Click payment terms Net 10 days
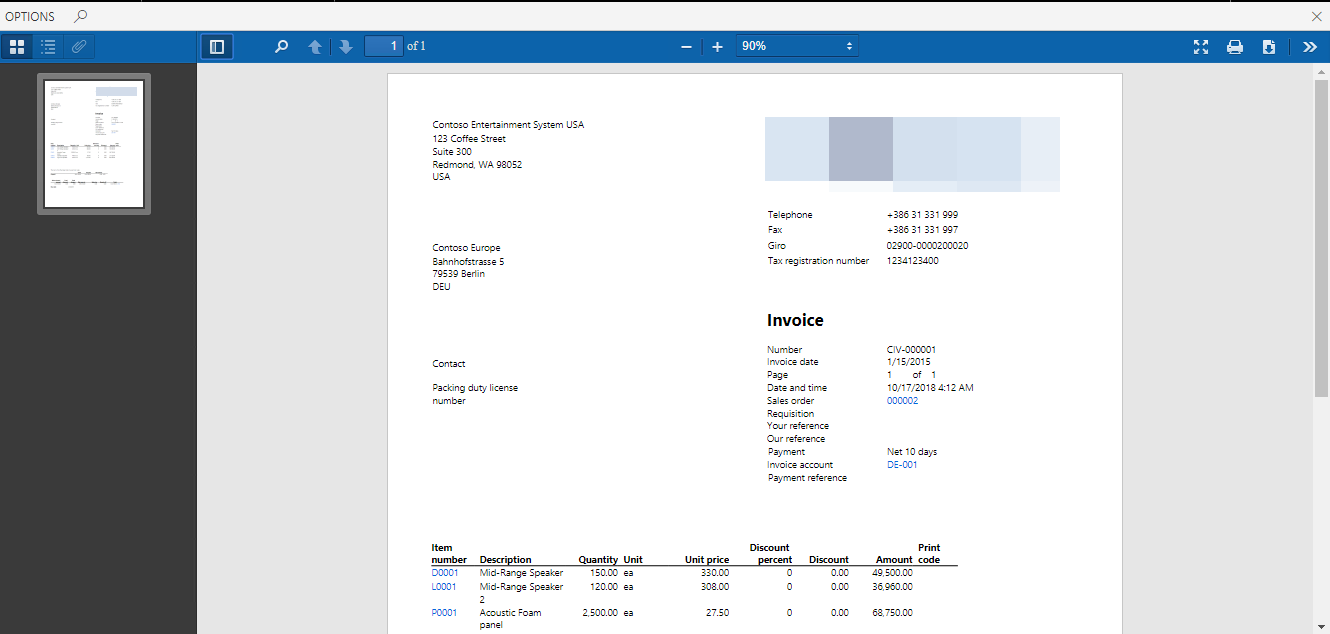This screenshot has width=1330, height=634. coord(912,452)
